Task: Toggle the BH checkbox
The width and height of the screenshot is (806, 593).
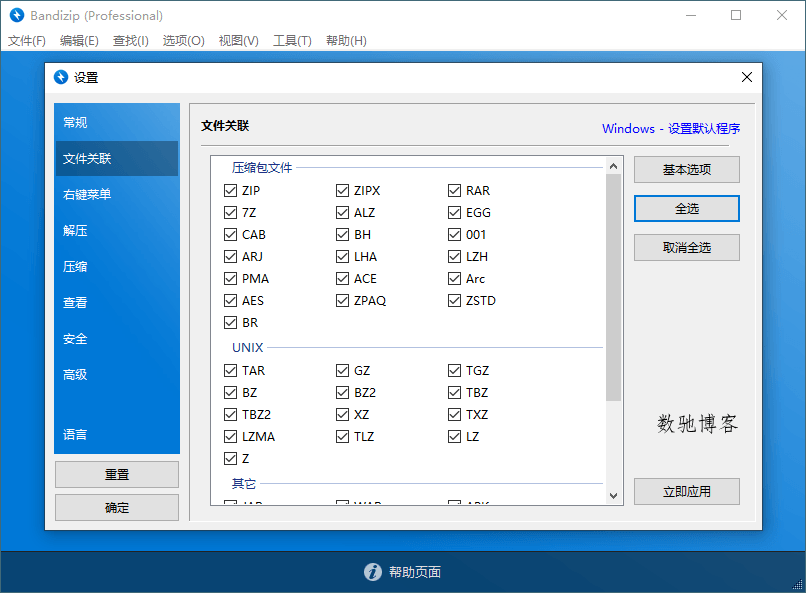Action: pyautogui.click(x=342, y=234)
